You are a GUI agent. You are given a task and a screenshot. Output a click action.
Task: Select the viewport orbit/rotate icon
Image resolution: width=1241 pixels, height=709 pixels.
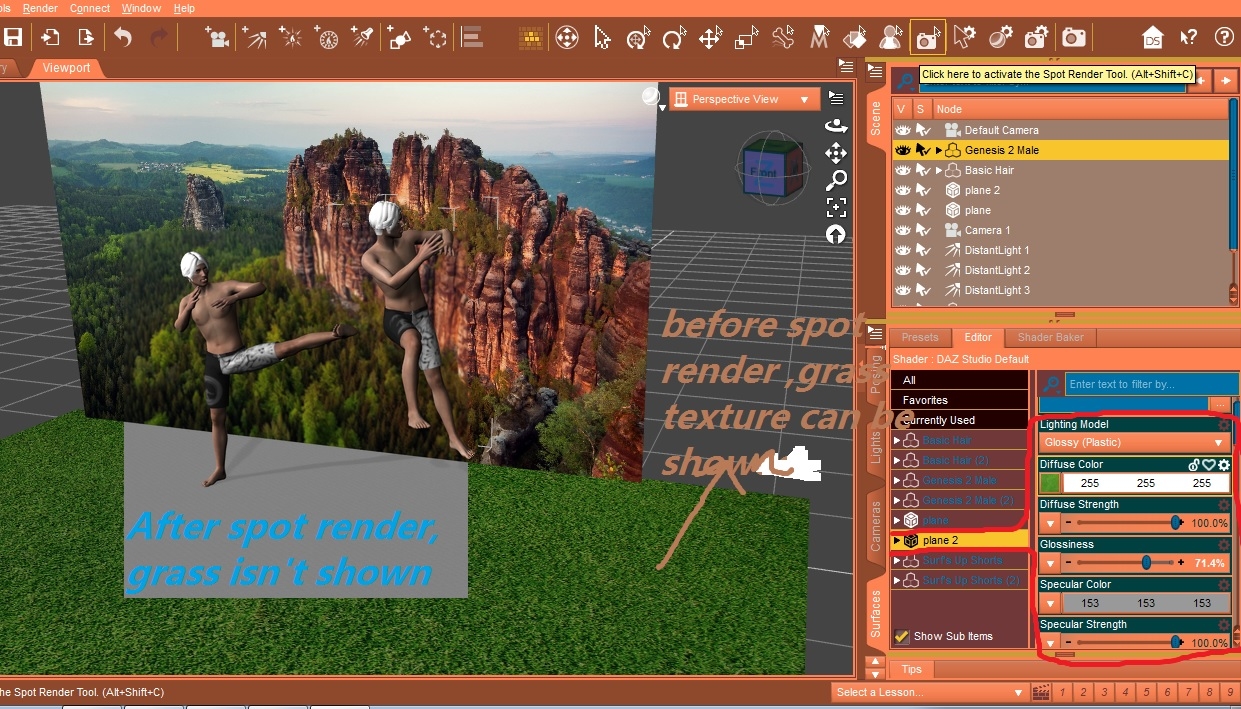(835, 126)
